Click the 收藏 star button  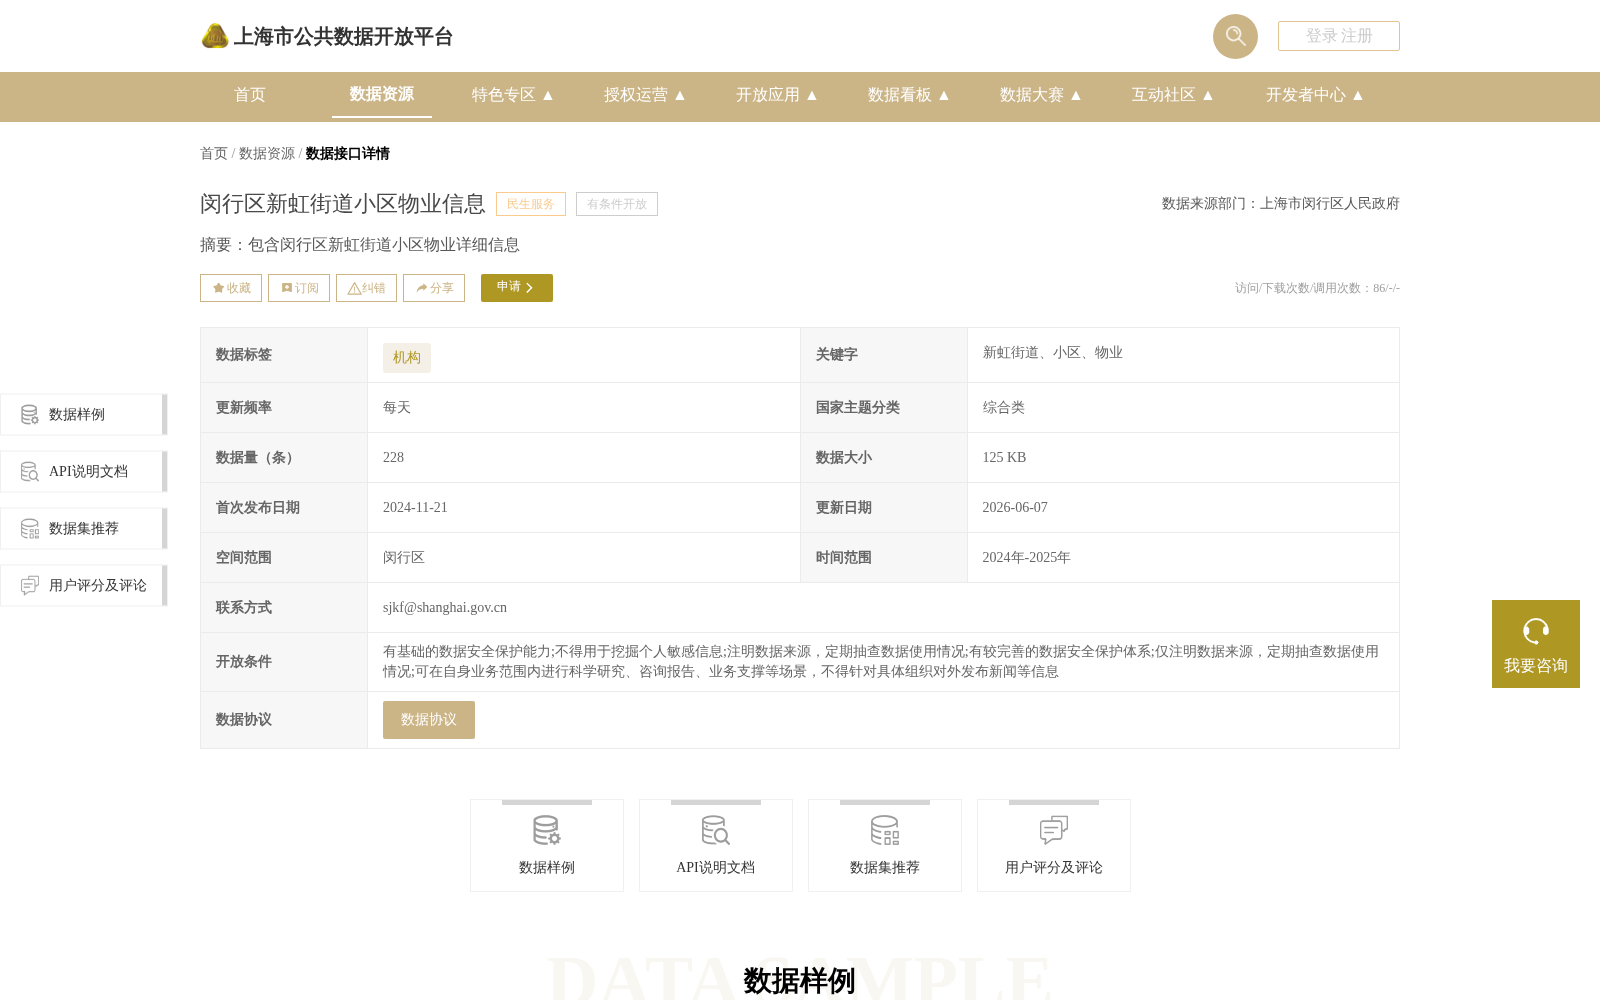[231, 288]
